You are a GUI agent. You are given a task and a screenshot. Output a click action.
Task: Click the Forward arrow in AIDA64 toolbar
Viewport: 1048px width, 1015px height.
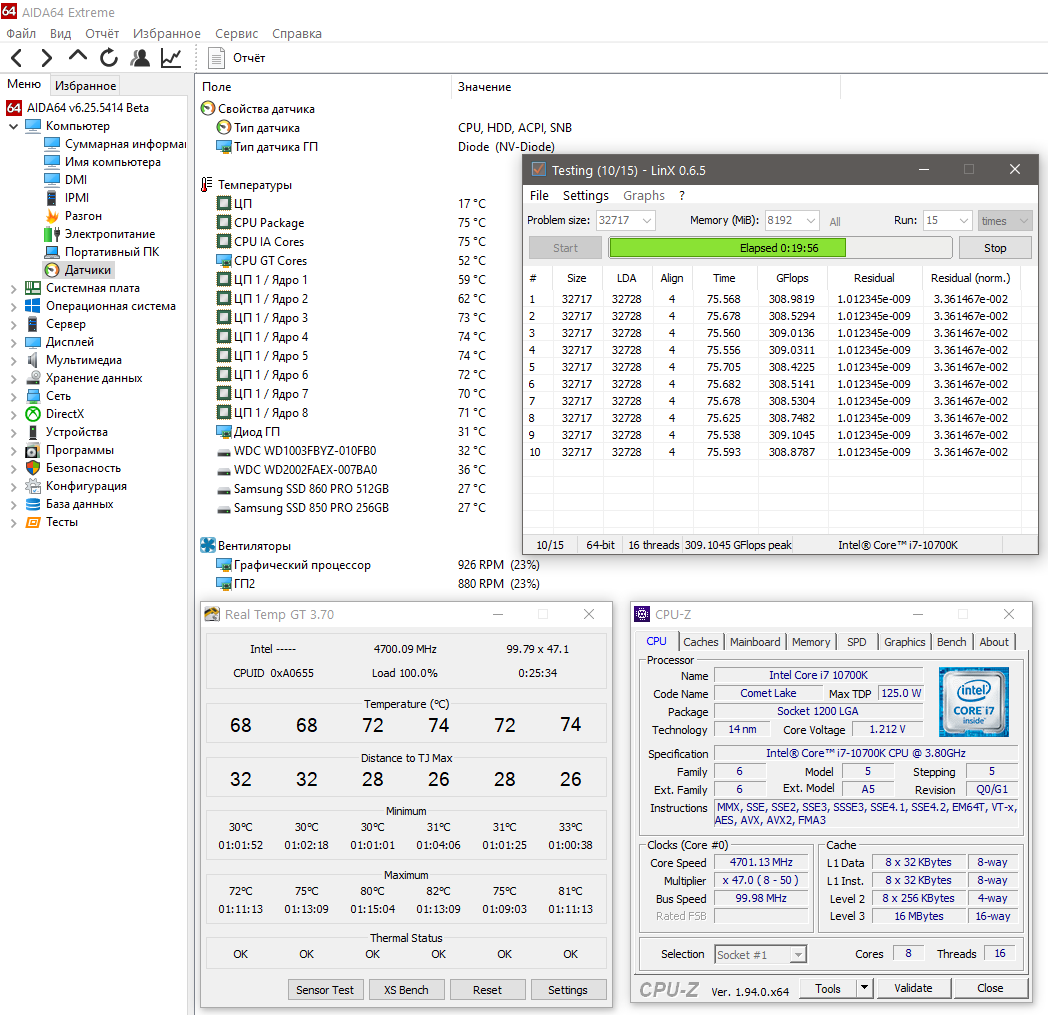coord(46,58)
